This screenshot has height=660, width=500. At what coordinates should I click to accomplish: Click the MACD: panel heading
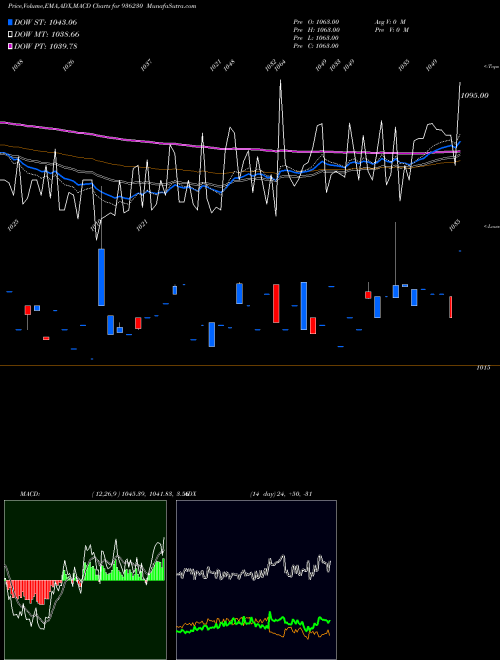click(30, 494)
